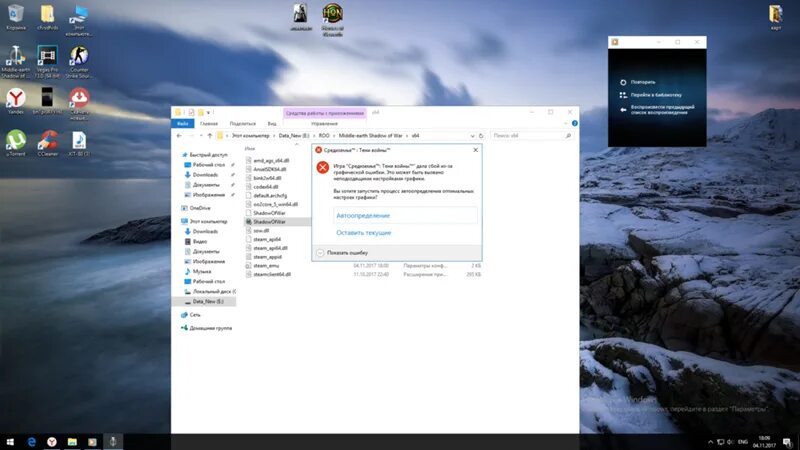800x450 pixels.
Task: Open the recent locations dropdown arrow
Action: tap(201, 136)
